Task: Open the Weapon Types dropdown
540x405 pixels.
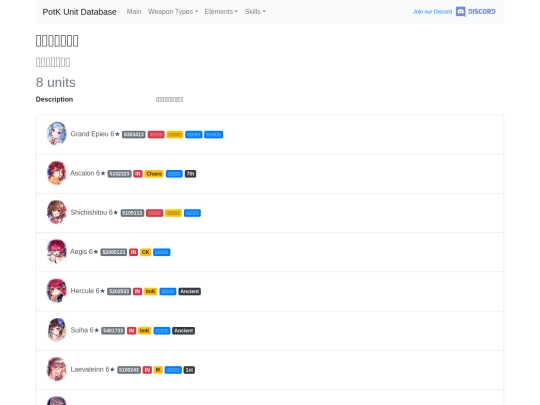Action: tap(173, 12)
